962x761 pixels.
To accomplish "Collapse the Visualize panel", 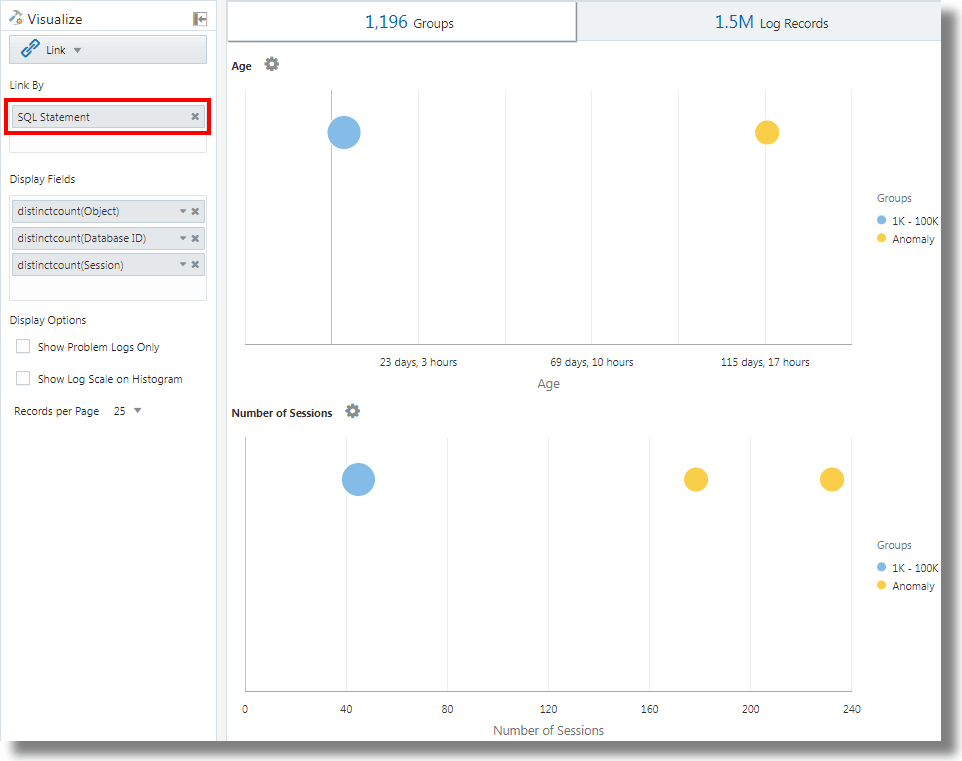I will pyautogui.click(x=200, y=19).
